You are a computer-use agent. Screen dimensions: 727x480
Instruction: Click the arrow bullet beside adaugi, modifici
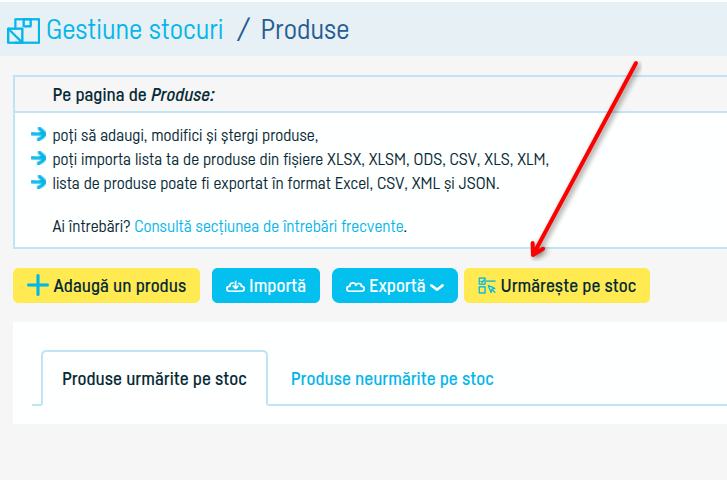coord(38,134)
